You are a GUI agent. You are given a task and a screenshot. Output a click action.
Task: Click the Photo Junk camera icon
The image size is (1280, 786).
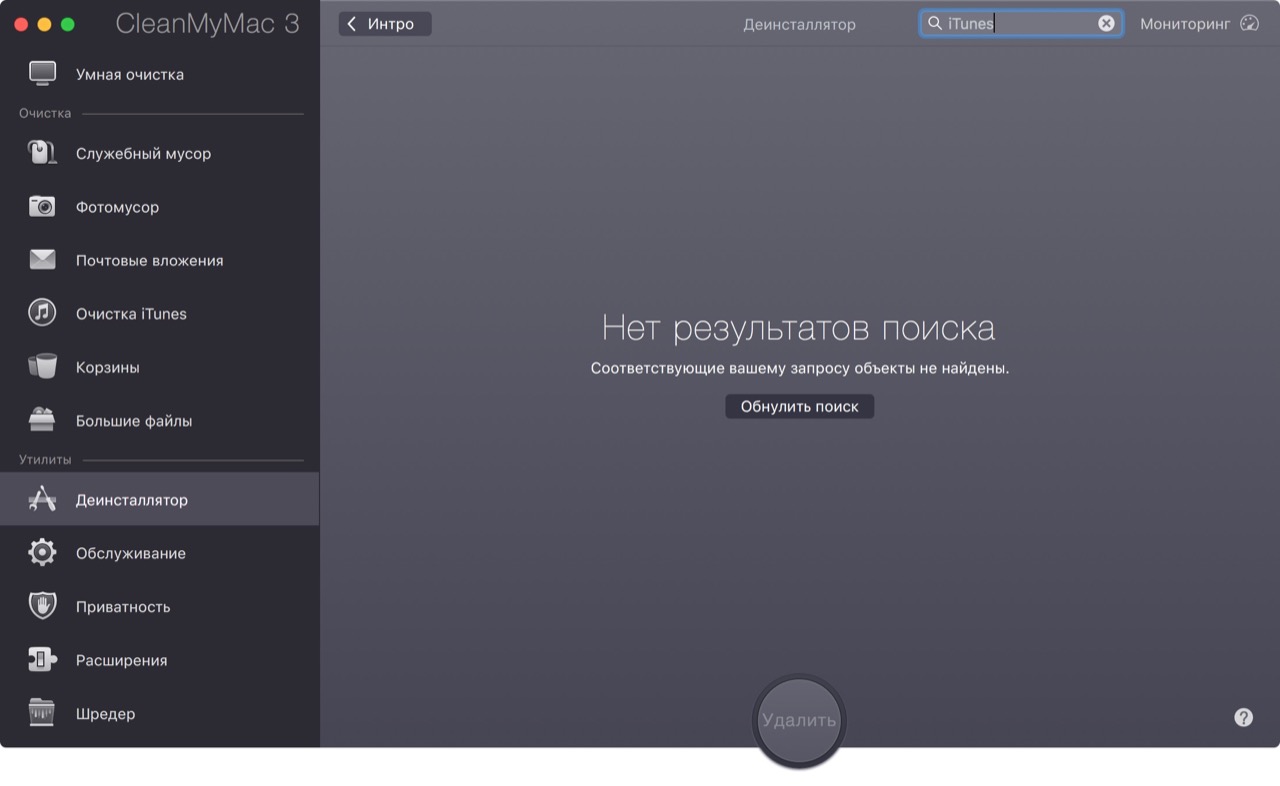[x=42, y=207]
